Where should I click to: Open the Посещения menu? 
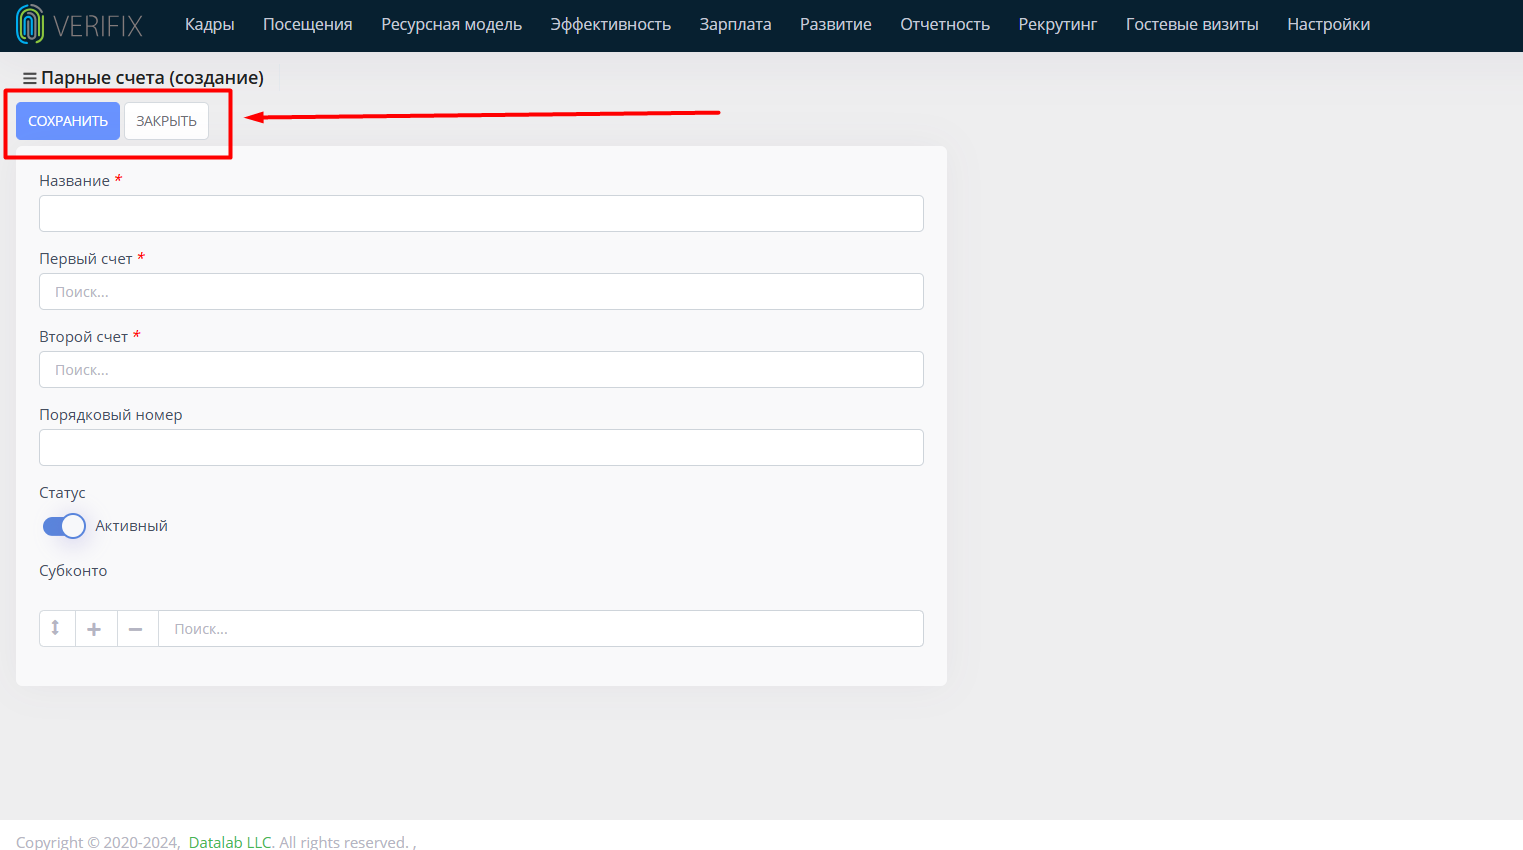(308, 25)
